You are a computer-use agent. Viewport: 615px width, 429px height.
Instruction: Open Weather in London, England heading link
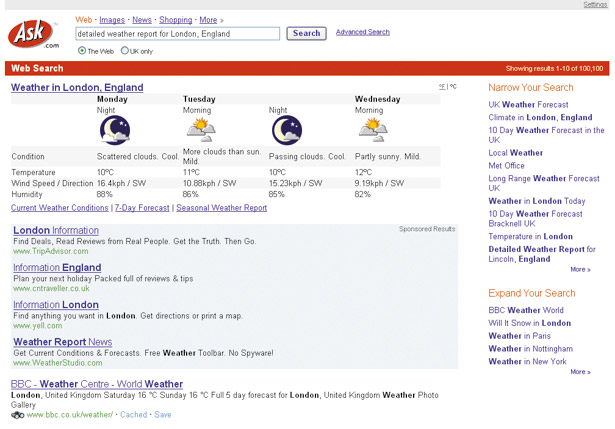77,87
